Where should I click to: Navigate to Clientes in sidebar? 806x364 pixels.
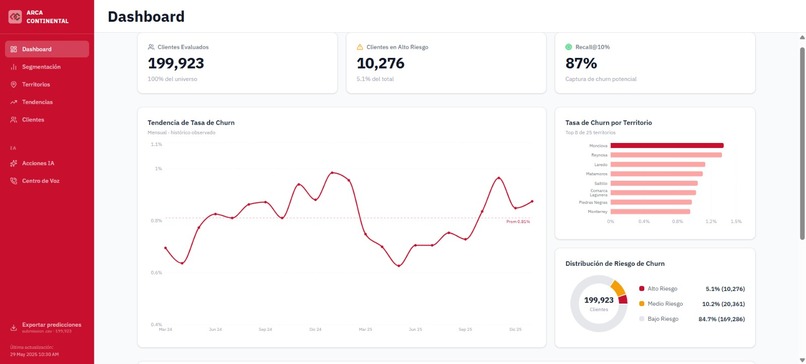[47, 119]
